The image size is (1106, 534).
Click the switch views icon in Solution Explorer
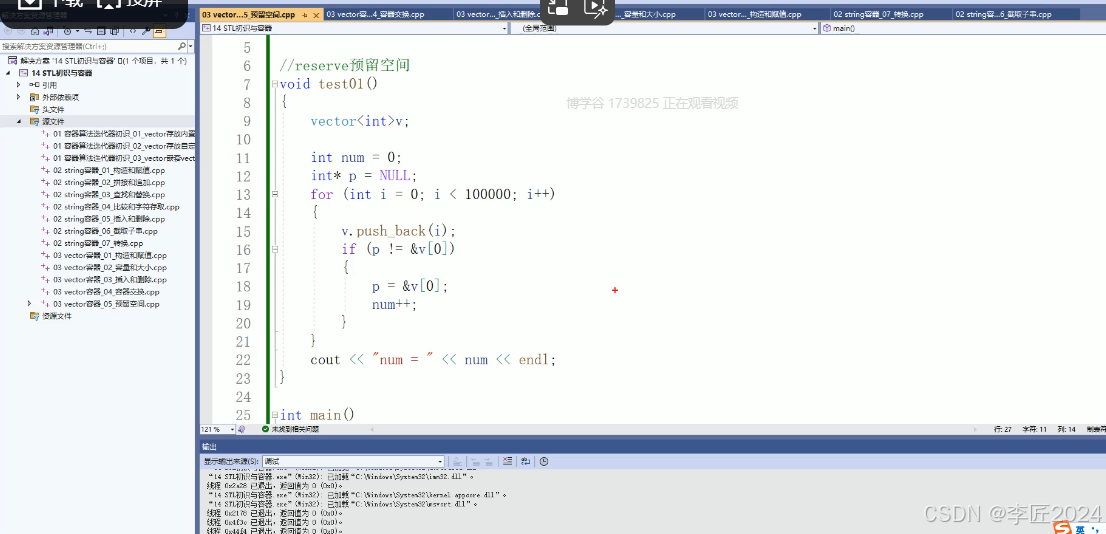[48, 32]
